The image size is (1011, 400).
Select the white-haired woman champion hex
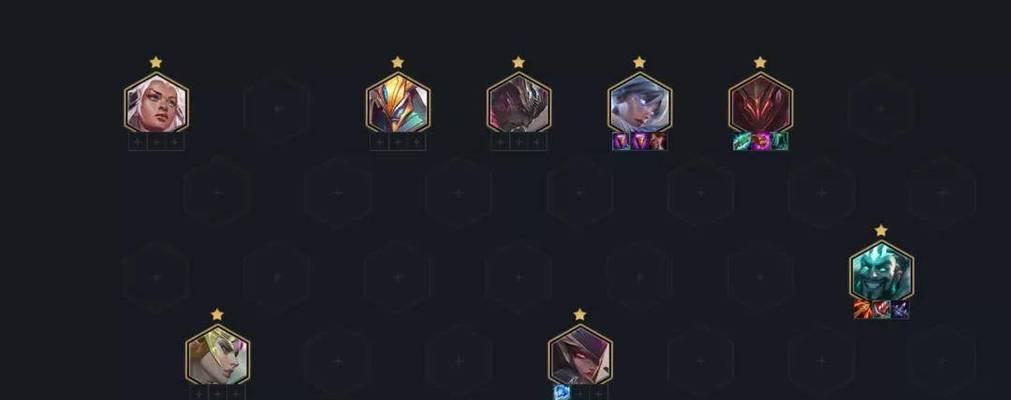point(156,103)
